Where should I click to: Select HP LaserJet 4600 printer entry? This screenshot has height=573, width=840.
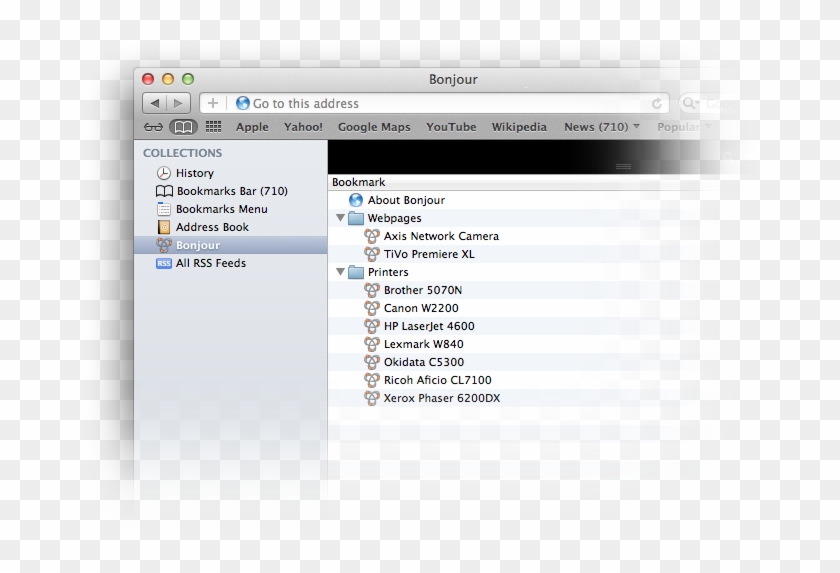point(429,326)
